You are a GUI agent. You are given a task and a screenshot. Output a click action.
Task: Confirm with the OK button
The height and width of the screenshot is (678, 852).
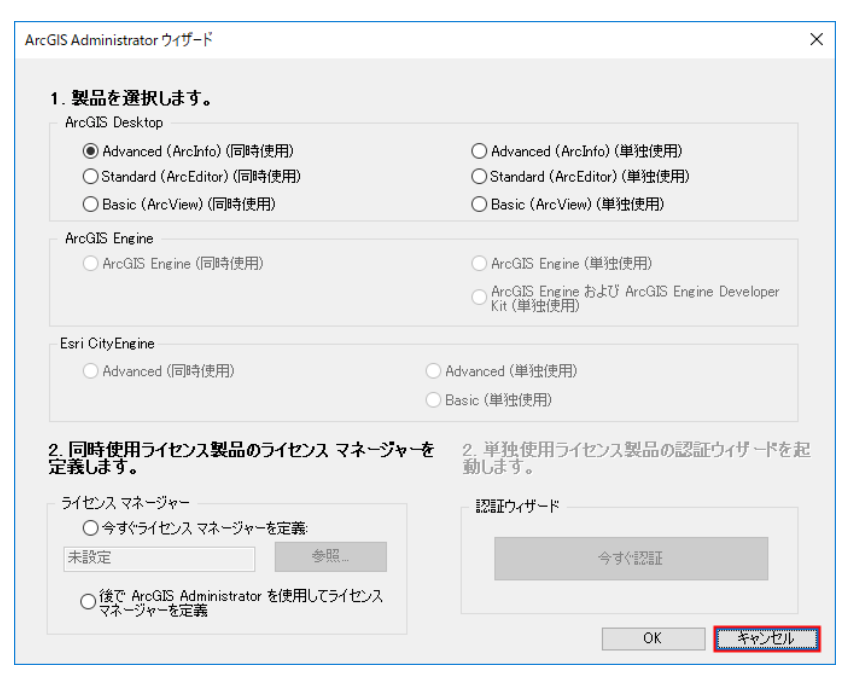click(x=653, y=638)
